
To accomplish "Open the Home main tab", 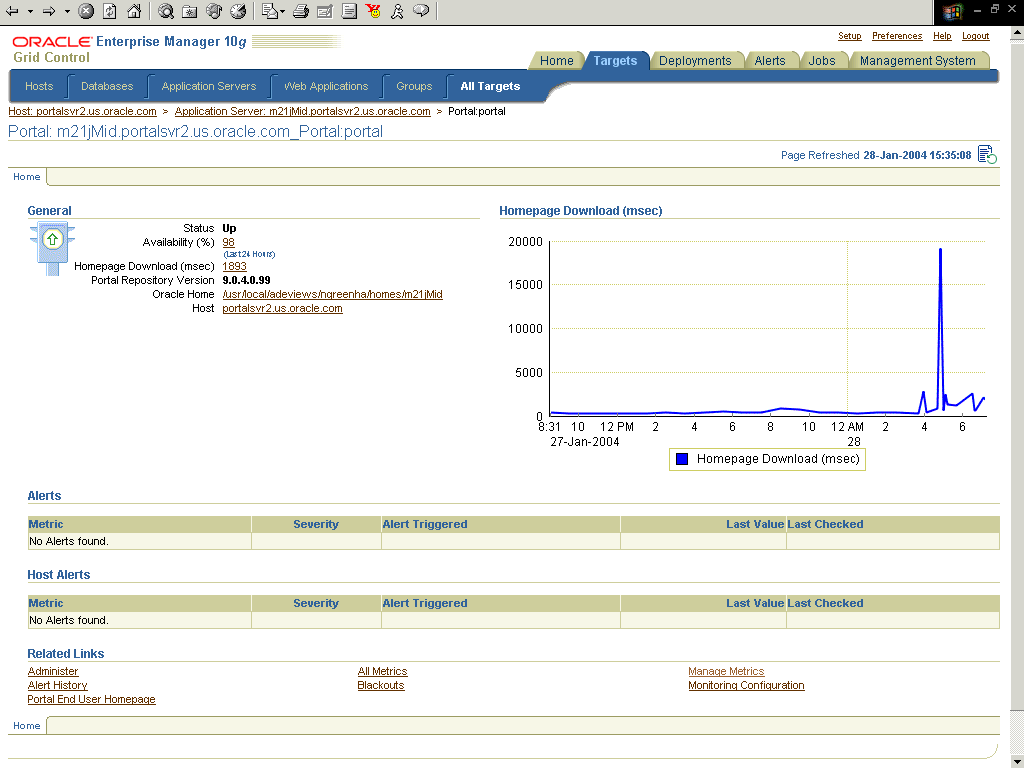I will point(556,61).
